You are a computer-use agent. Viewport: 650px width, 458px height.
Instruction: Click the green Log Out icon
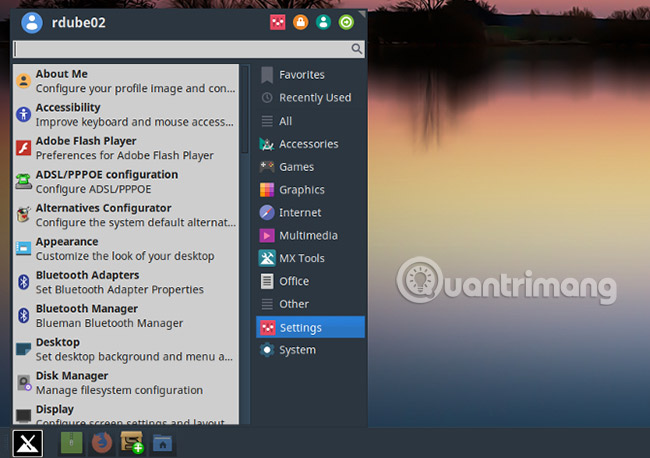346,22
